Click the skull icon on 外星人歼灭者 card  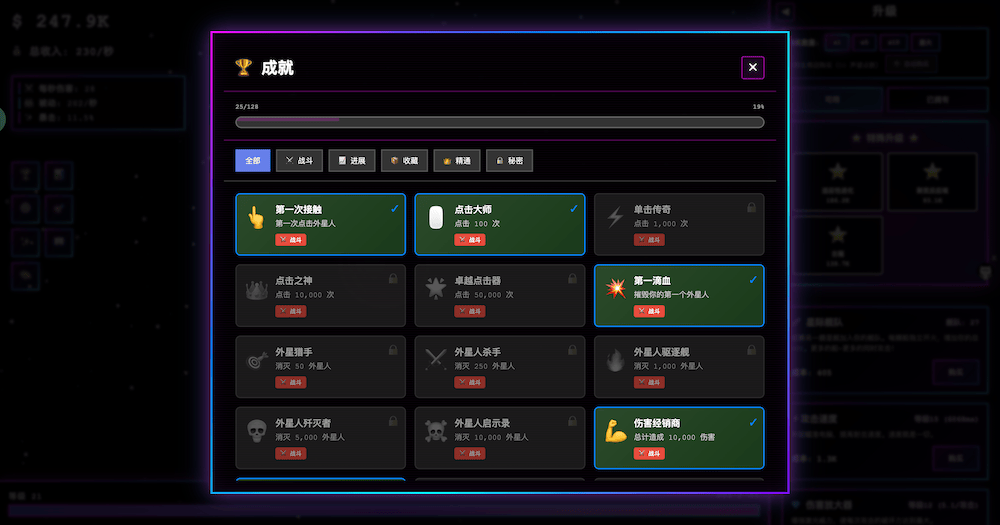[x=255, y=432]
